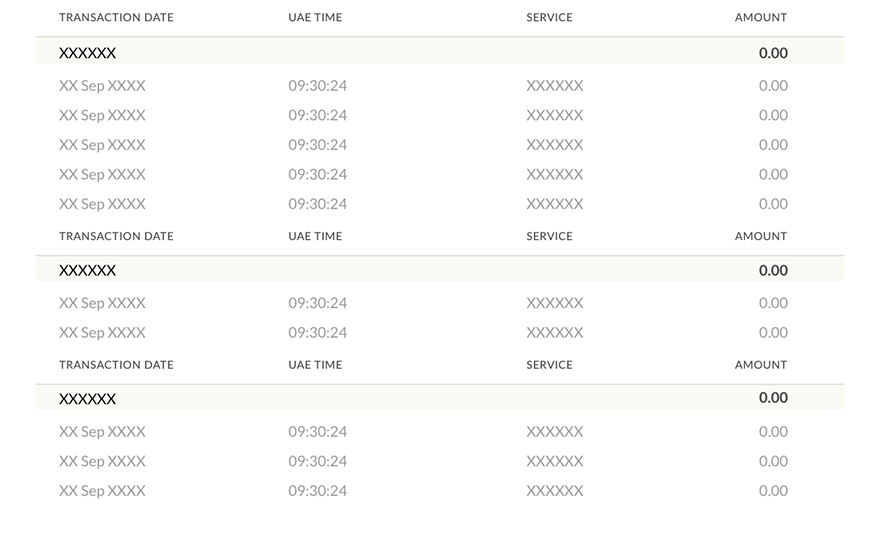Image resolution: width=880 pixels, height=534 pixels.
Task: Select the last transaction date in the middle group
Action: (102, 333)
